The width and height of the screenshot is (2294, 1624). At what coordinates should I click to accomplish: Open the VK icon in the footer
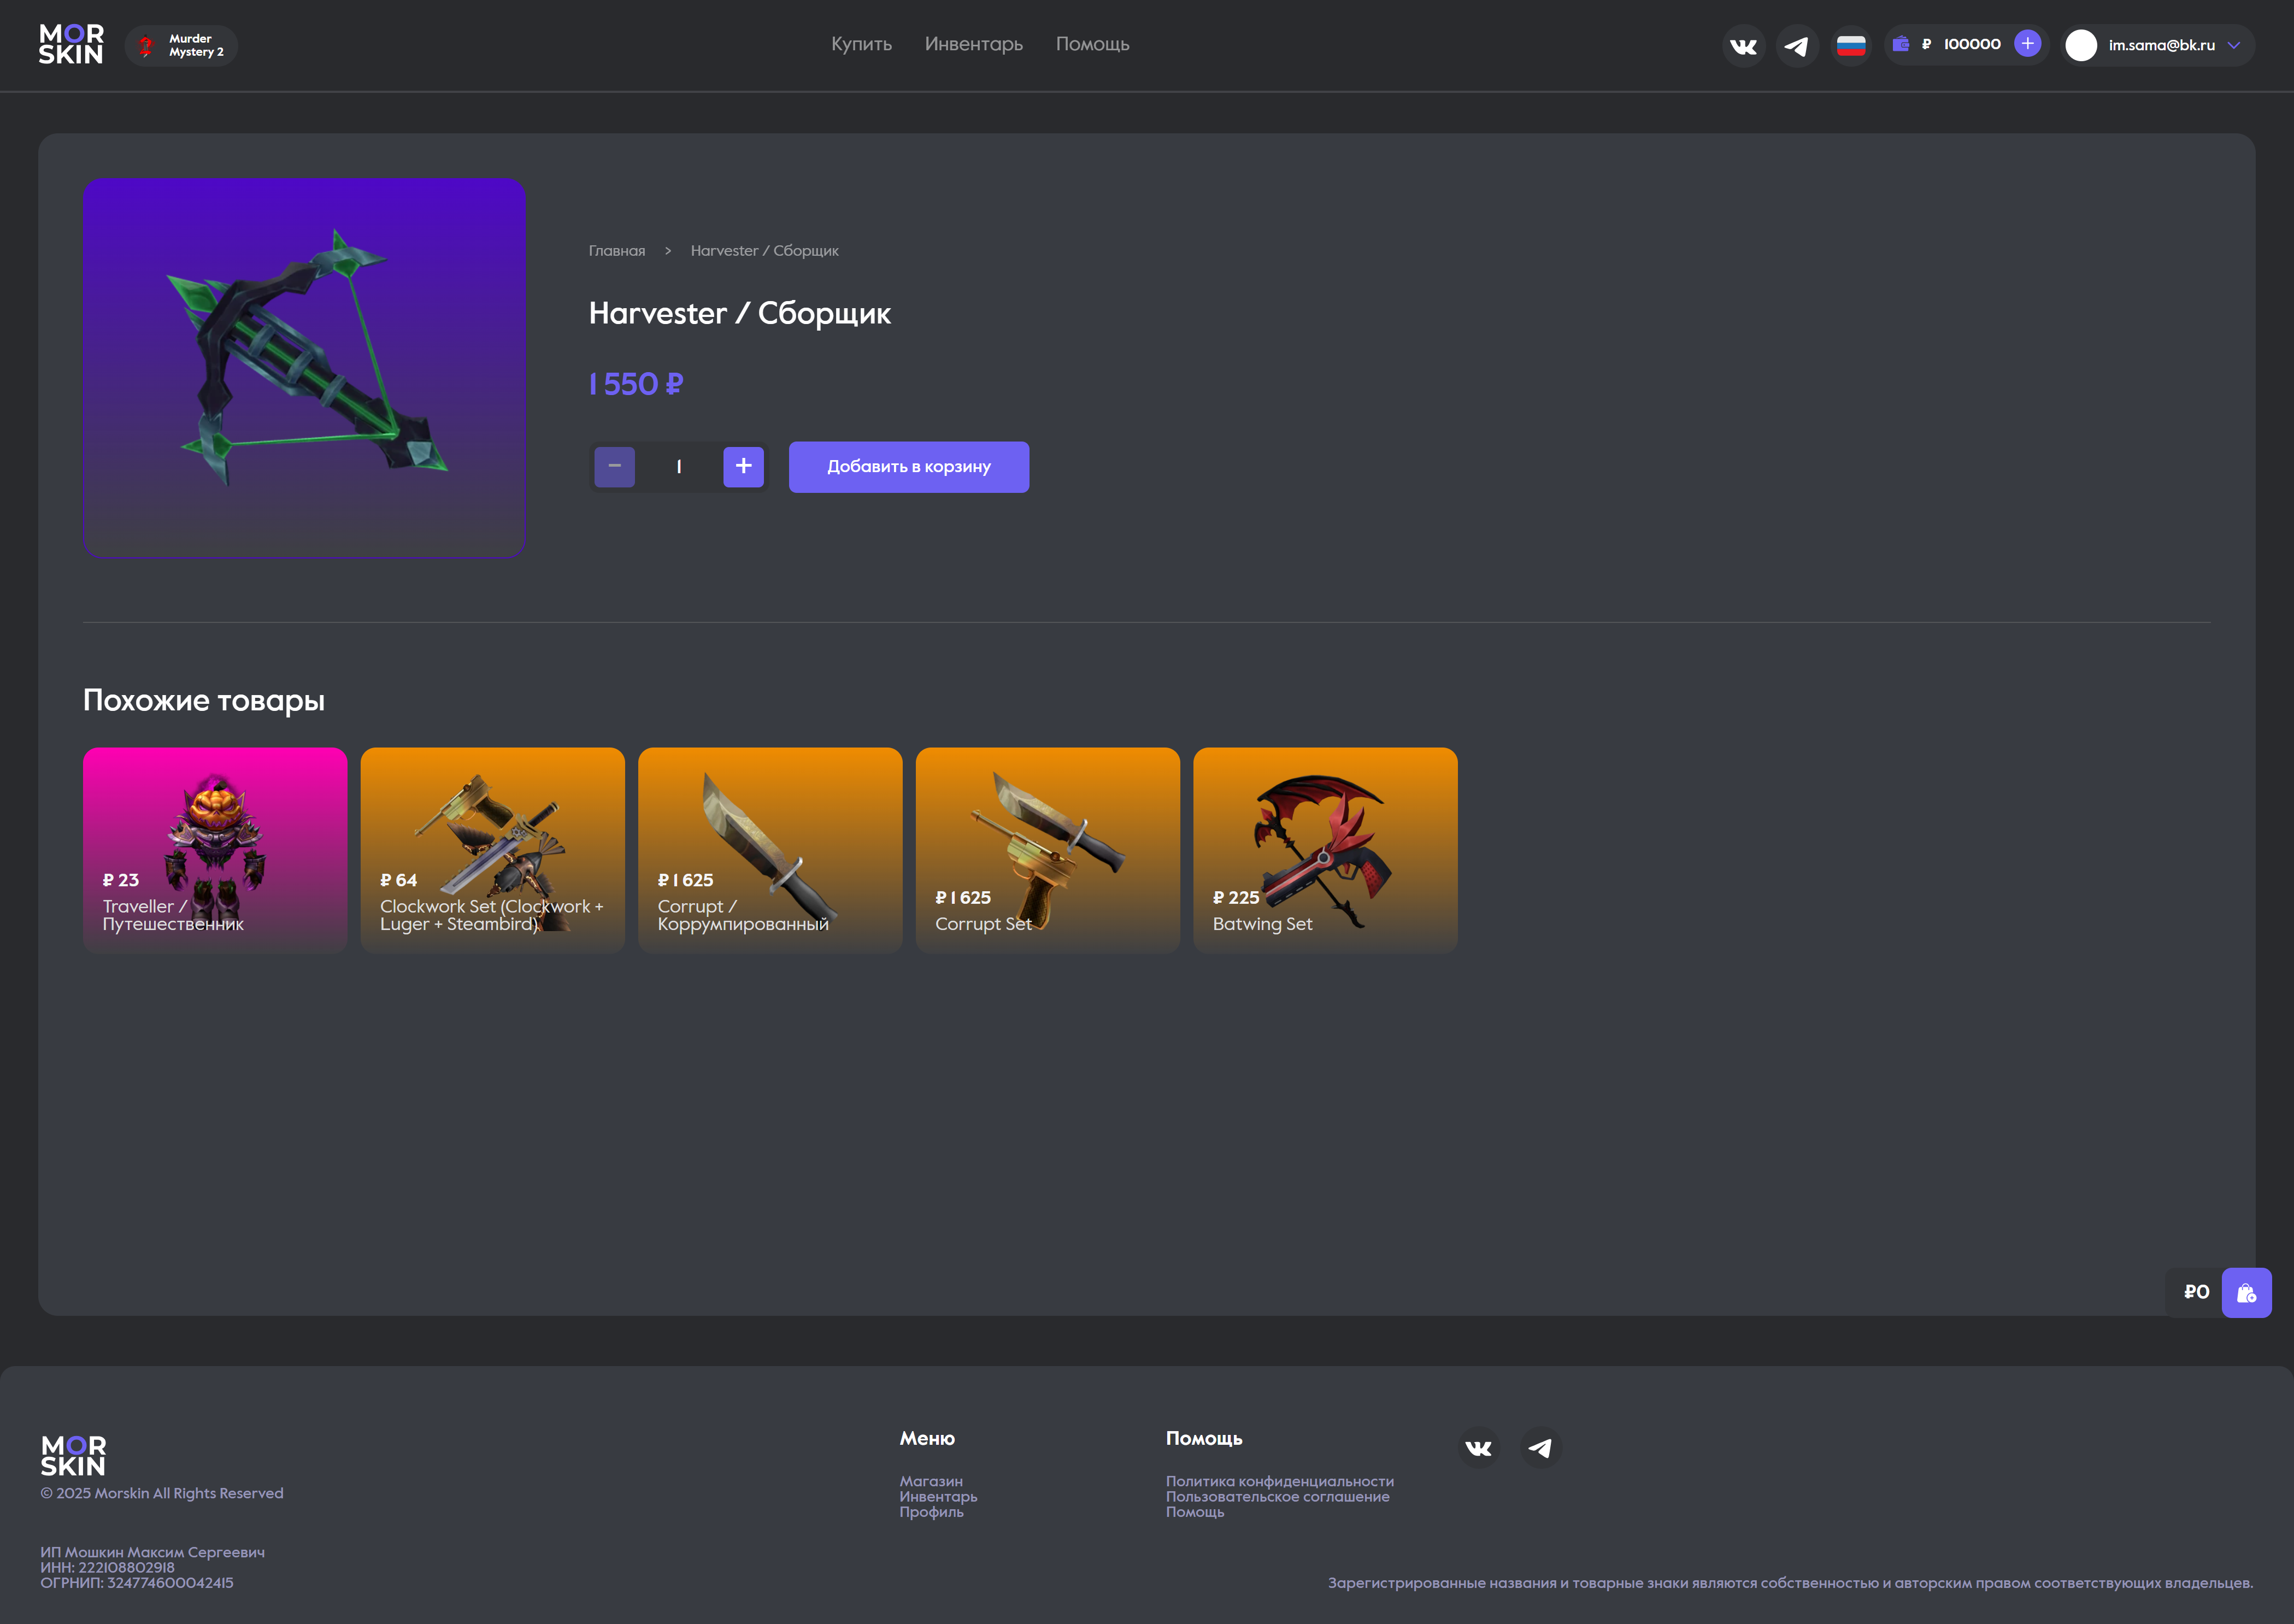pyautogui.click(x=1478, y=1448)
